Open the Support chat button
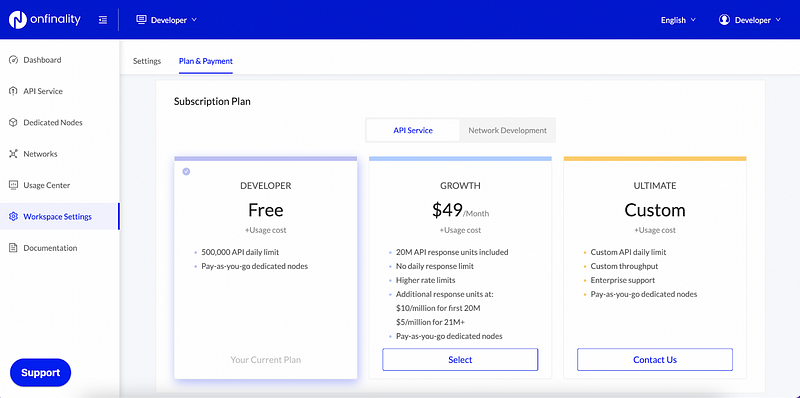 point(40,372)
